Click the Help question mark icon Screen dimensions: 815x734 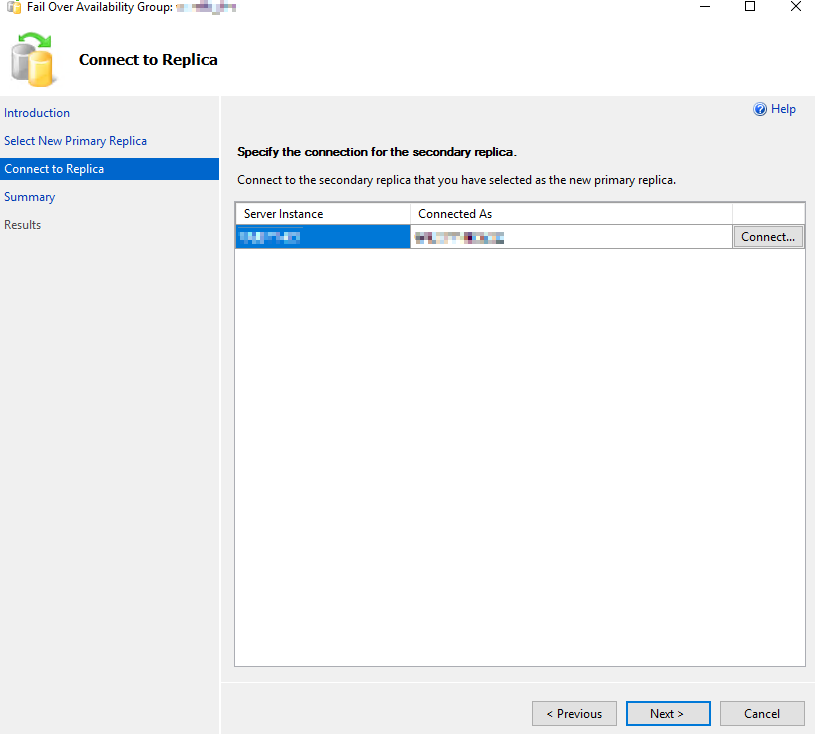(x=760, y=109)
